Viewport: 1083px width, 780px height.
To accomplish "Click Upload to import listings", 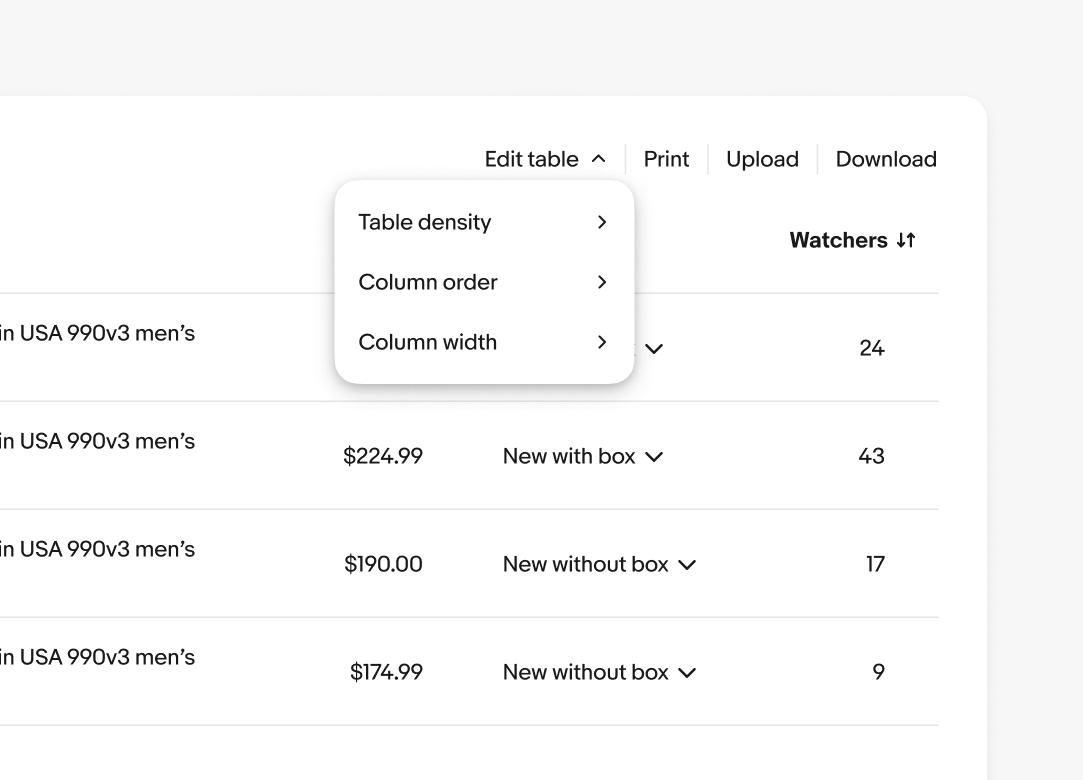I will click(762, 158).
